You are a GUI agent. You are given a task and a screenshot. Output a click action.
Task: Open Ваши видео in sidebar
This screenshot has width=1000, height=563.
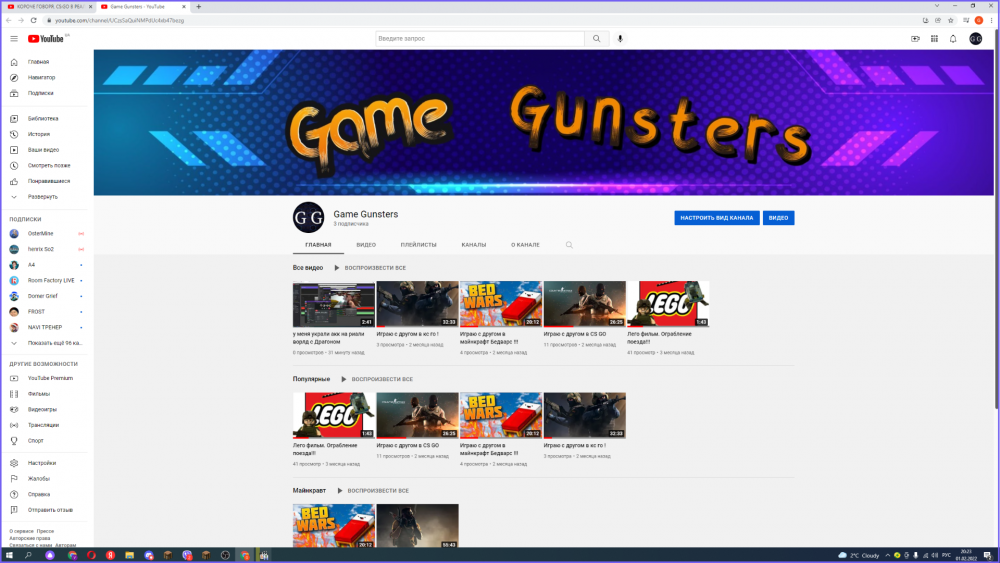45,150
